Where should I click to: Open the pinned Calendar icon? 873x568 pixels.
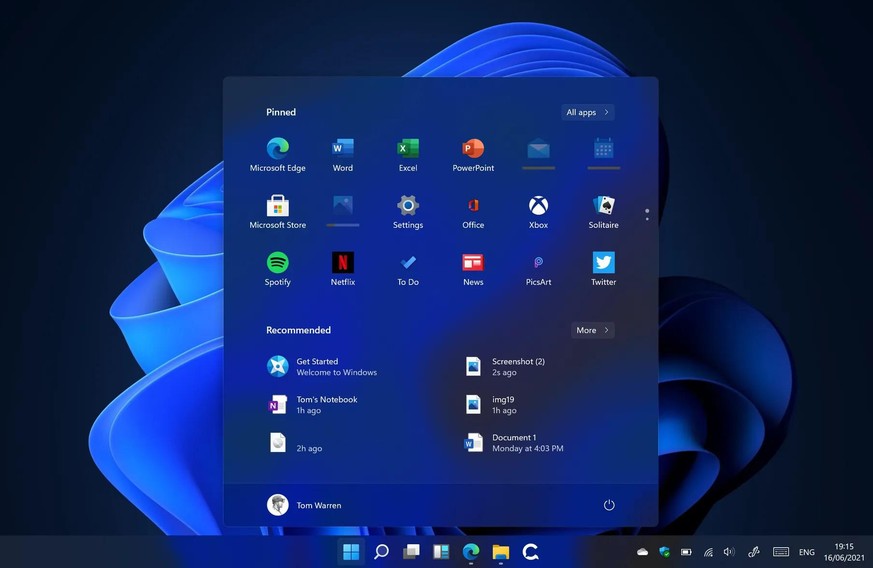coord(604,149)
